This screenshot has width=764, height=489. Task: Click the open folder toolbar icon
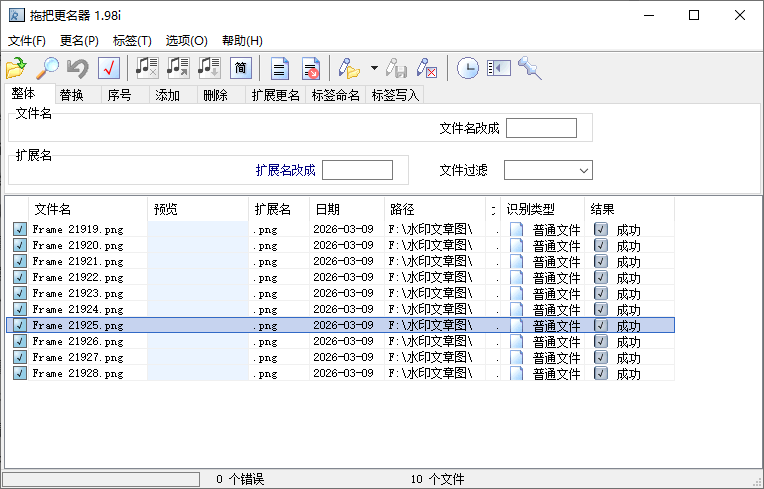pyautogui.click(x=16, y=68)
